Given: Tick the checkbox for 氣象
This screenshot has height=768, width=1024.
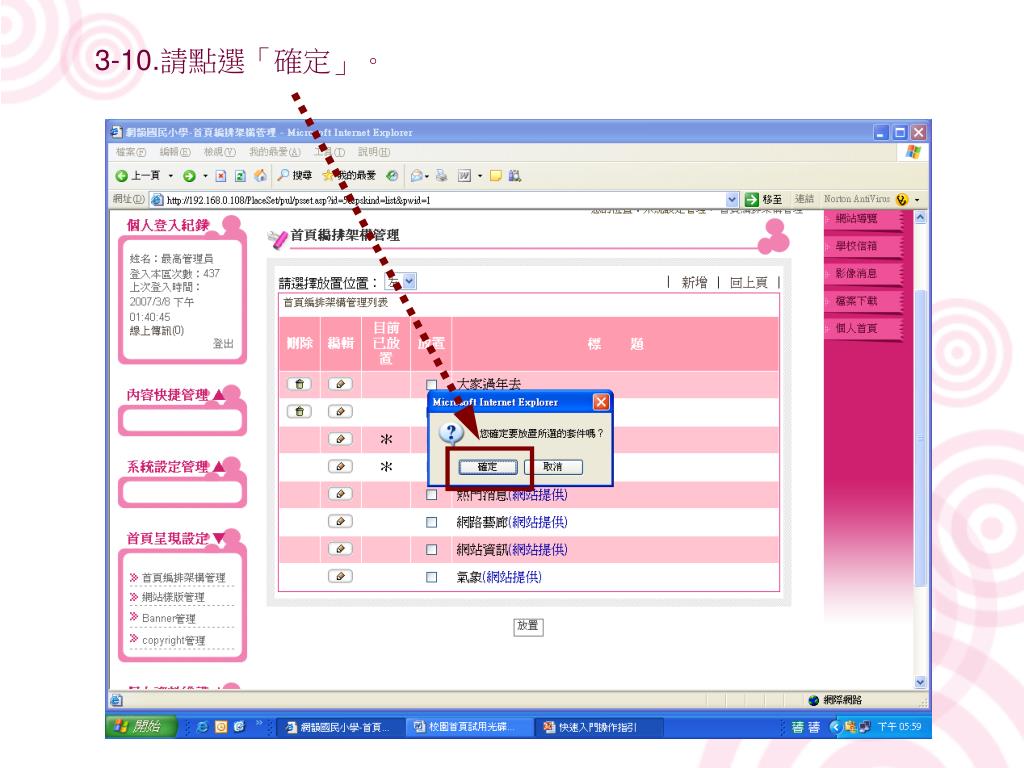Looking at the screenshot, I should pyautogui.click(x=431, y=577).
